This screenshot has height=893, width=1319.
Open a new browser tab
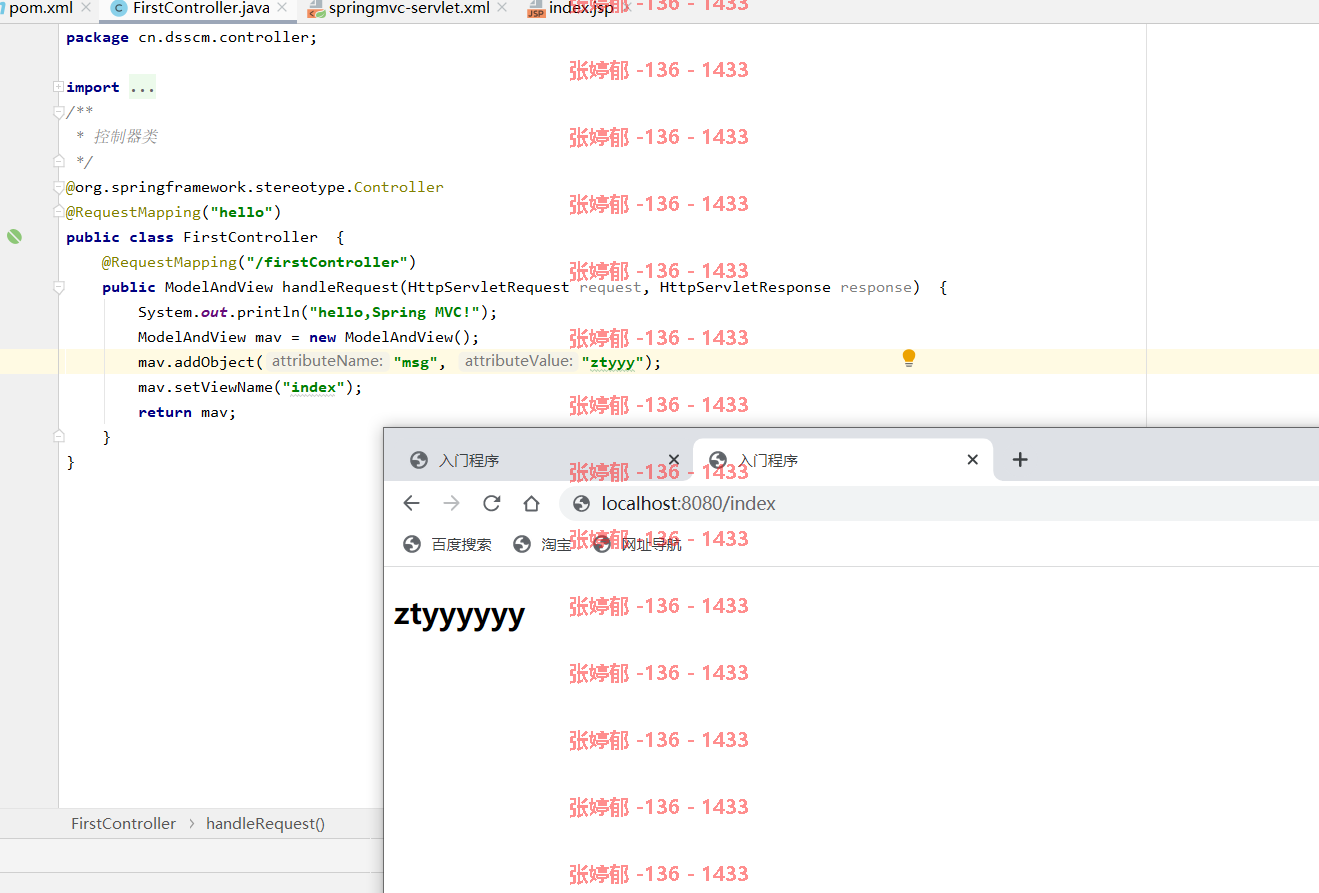(1020, 460)
